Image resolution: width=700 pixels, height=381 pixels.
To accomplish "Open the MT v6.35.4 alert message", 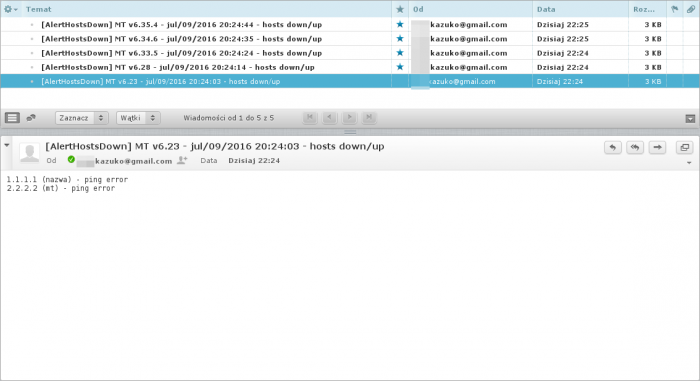I will [181, 25].
